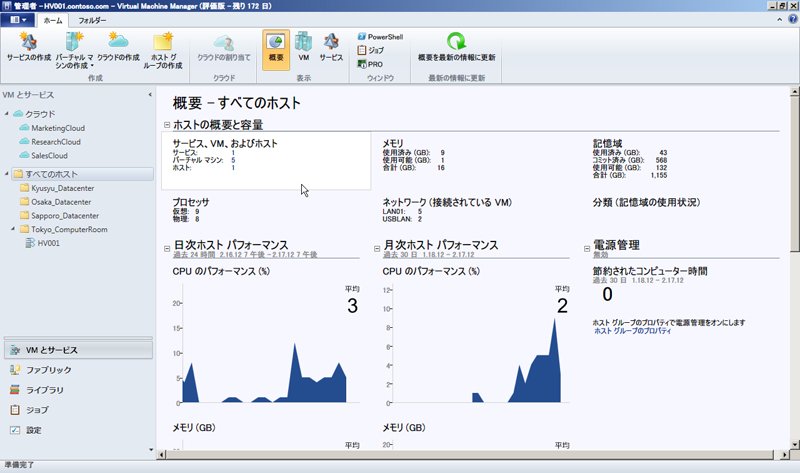800x473 pixels.
Task: Open the VM とサービス workspace
Action: click(x=79, y=350)
